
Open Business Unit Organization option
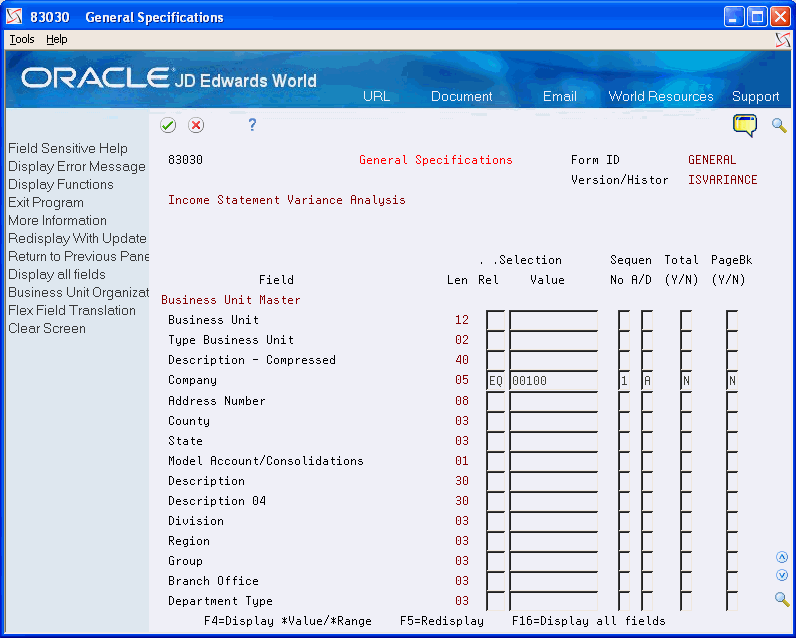coord(78,292)
